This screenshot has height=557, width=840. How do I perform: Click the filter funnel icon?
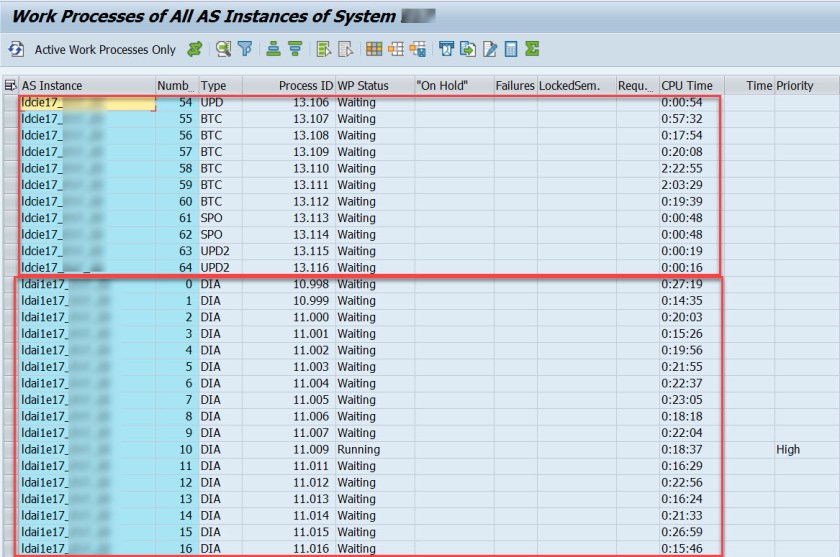pyautogui.click(x=245, y=49)
